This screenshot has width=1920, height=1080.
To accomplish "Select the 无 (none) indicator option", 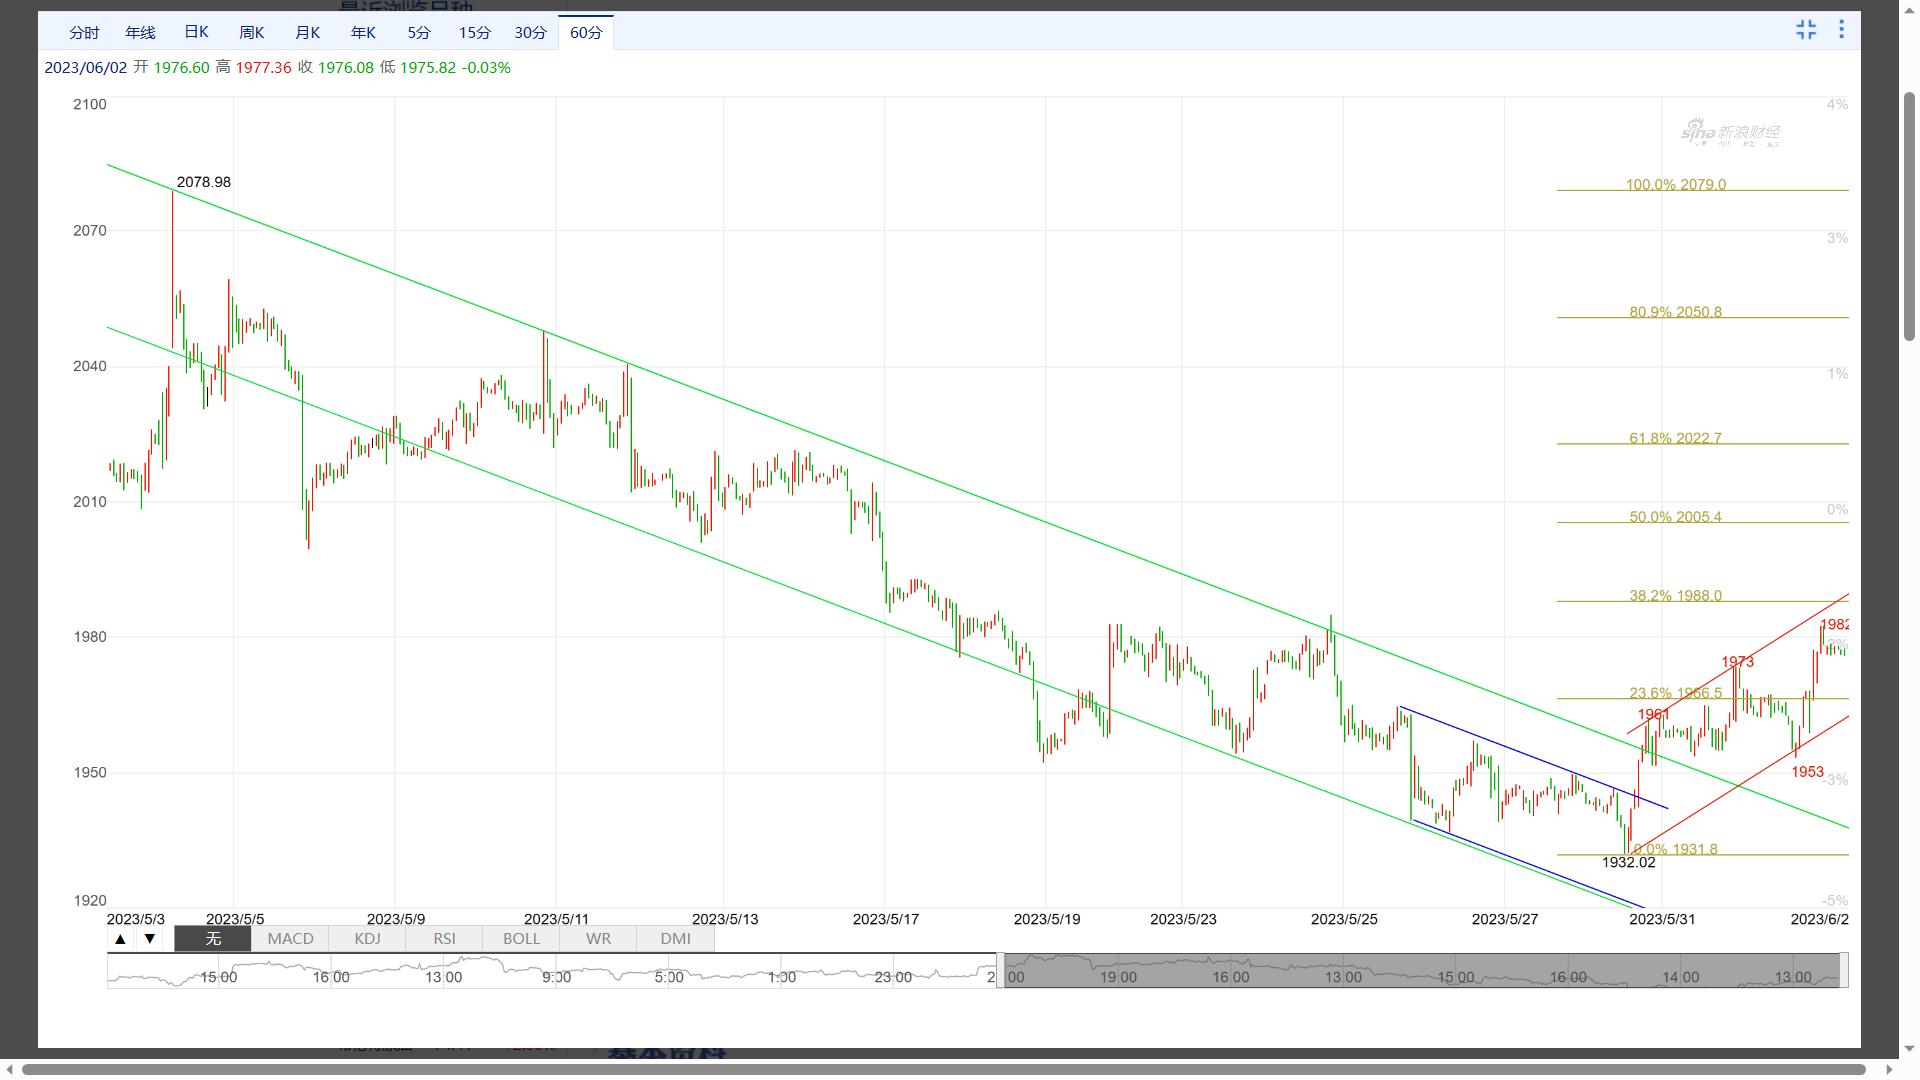I will pyautogui.click(x=213, y=939).
